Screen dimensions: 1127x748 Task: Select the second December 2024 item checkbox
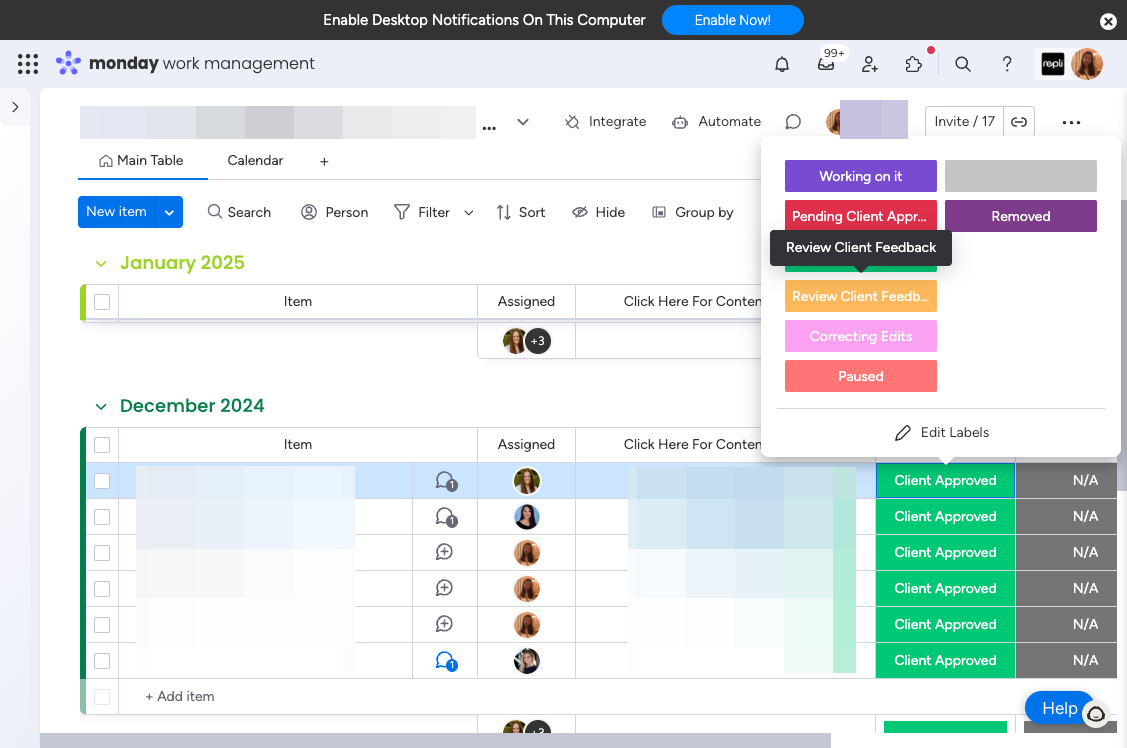click(x=102, y=517)
